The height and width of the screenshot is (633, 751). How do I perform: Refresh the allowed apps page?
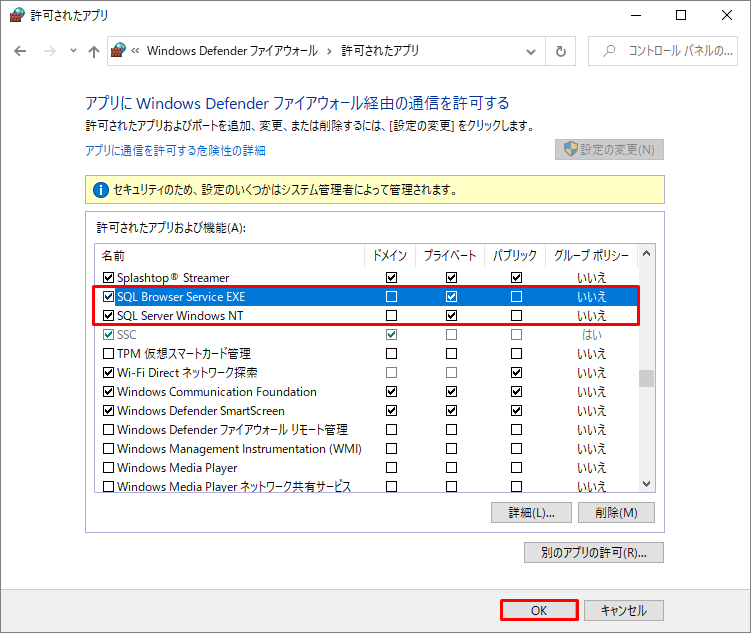tap(560, 51)
